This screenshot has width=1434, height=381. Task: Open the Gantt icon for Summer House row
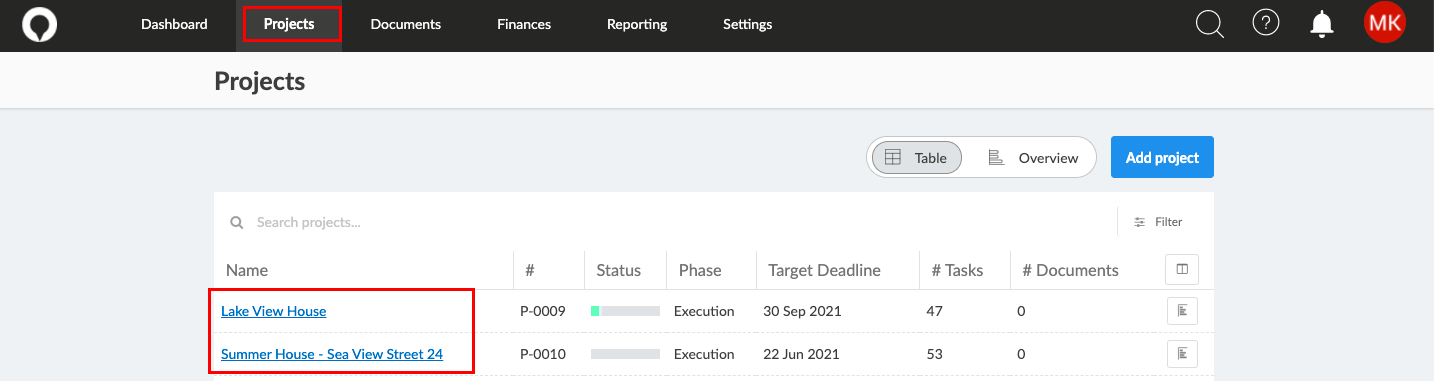(x=1182, y=354)
